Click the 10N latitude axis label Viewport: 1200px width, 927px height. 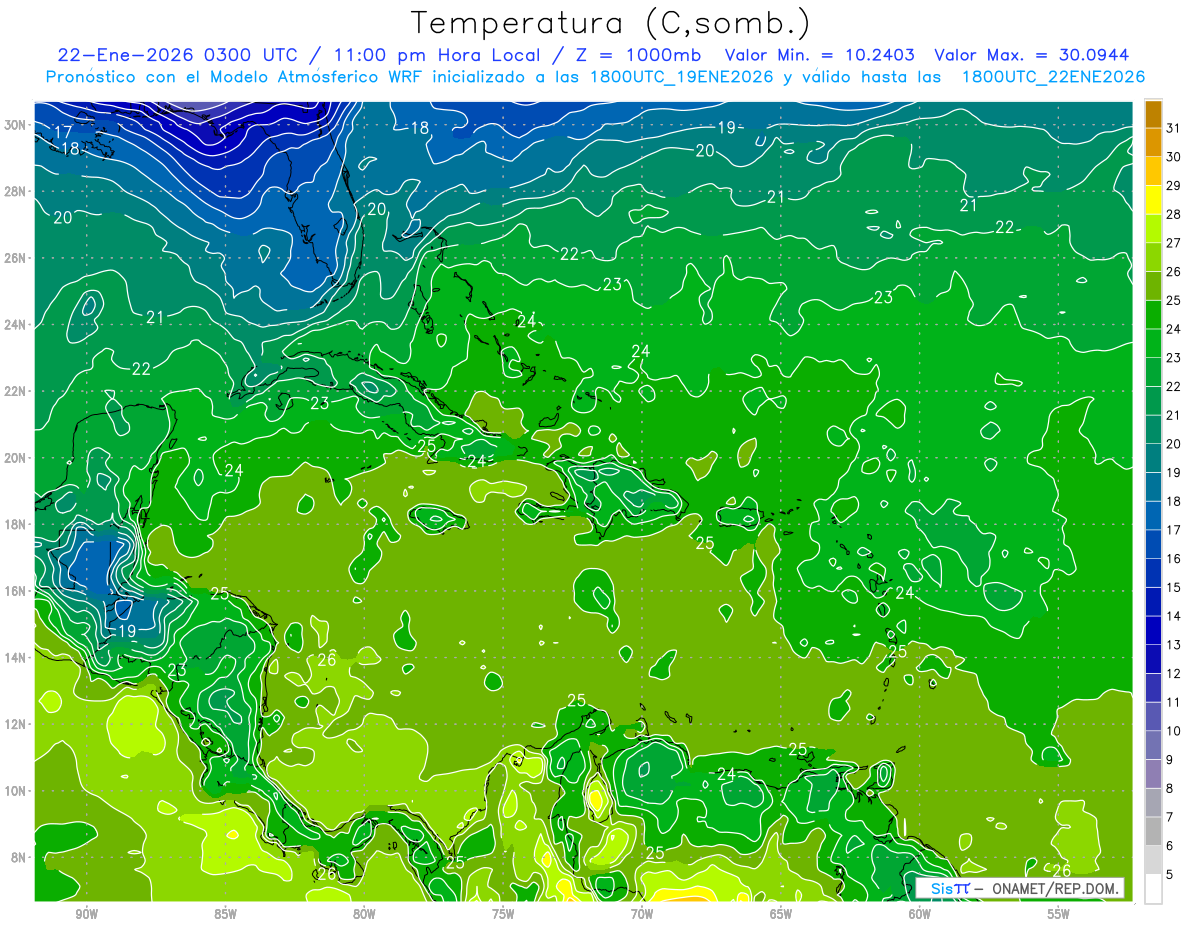(x=16, y=790)
